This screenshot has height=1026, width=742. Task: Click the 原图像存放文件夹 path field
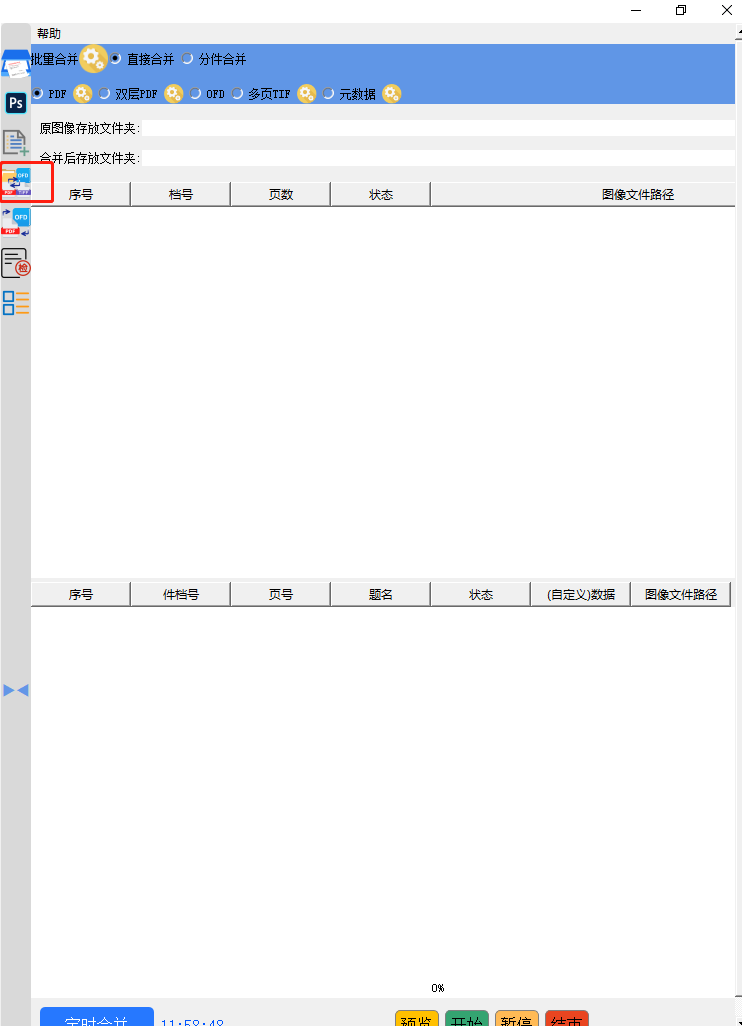438,128
